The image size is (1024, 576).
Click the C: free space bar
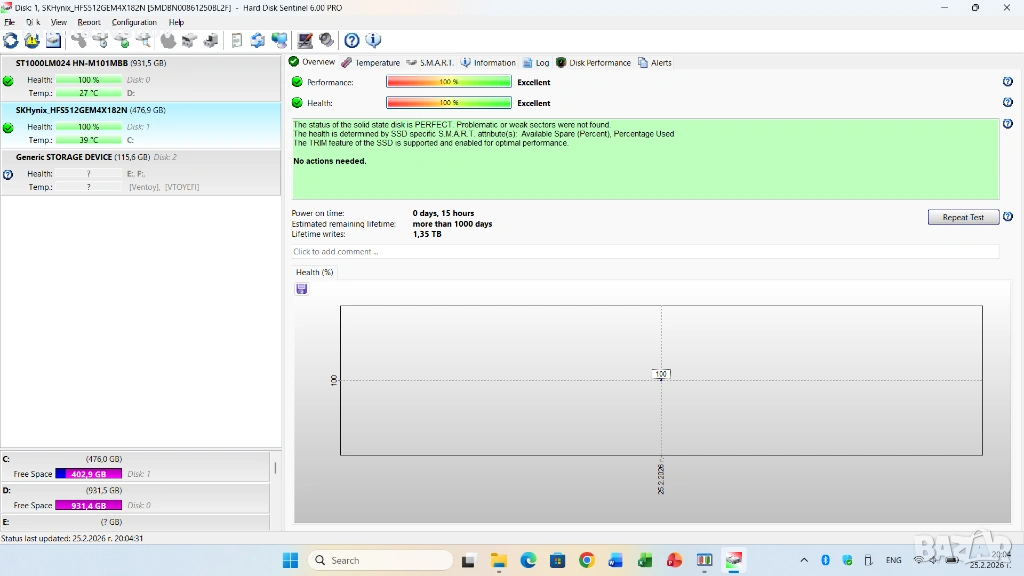tap(88, 474)
